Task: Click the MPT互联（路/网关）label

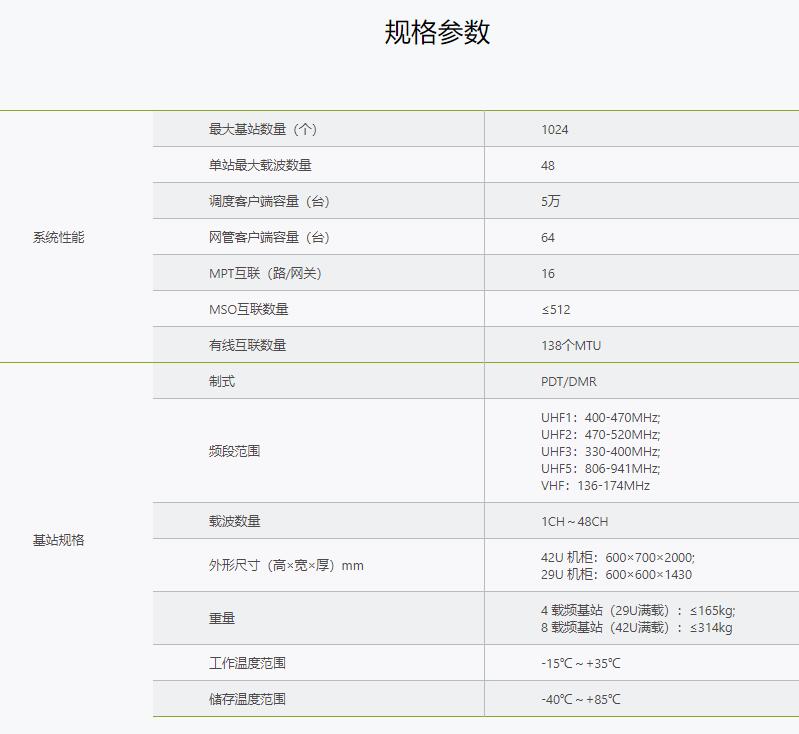Action: pos(266,273)
